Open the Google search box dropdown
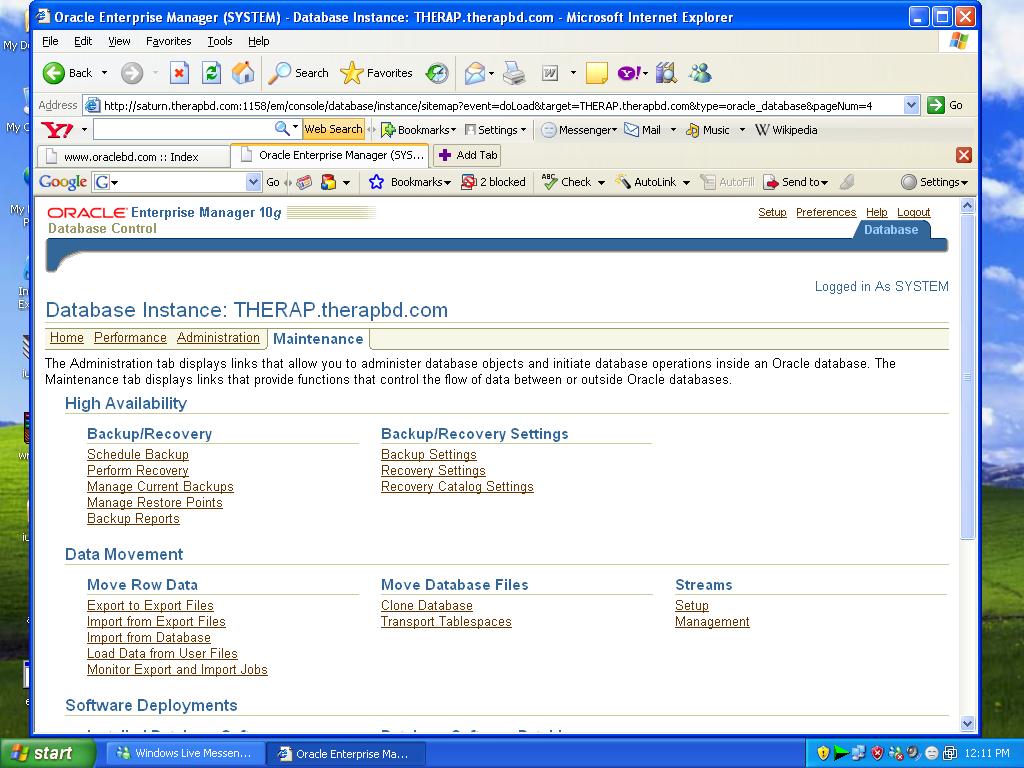This screenshot has width=1024, height=768. [253, 182]
